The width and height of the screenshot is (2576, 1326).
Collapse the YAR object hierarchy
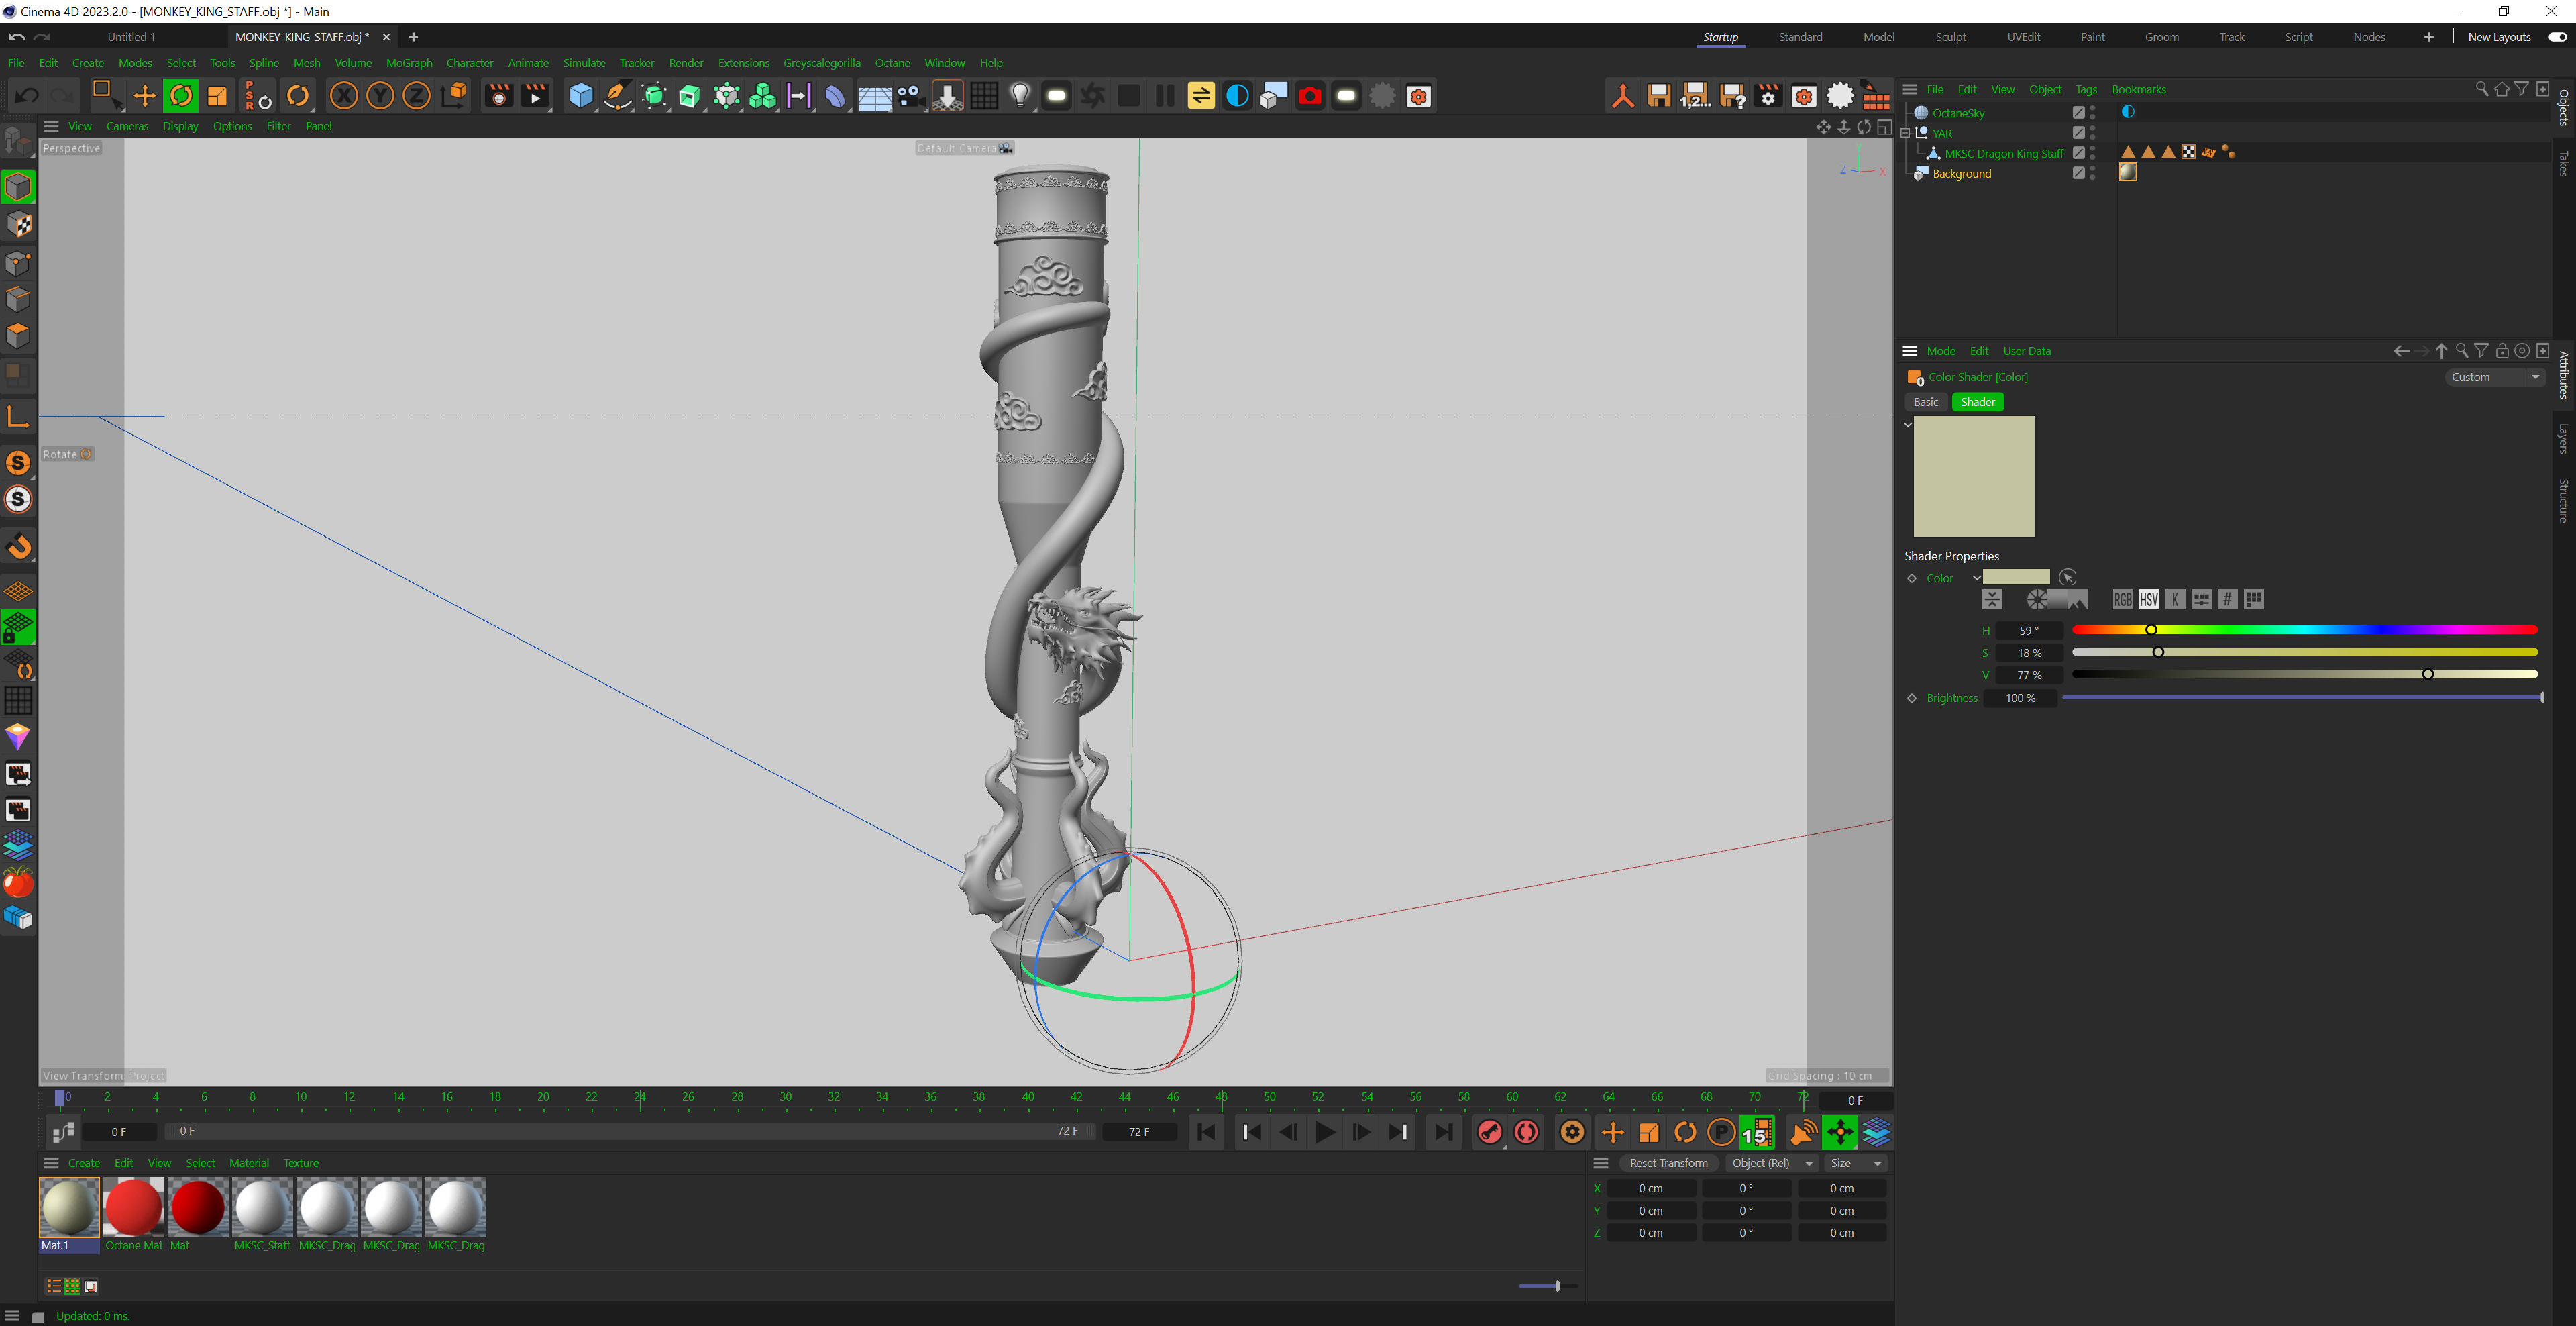1905,133
